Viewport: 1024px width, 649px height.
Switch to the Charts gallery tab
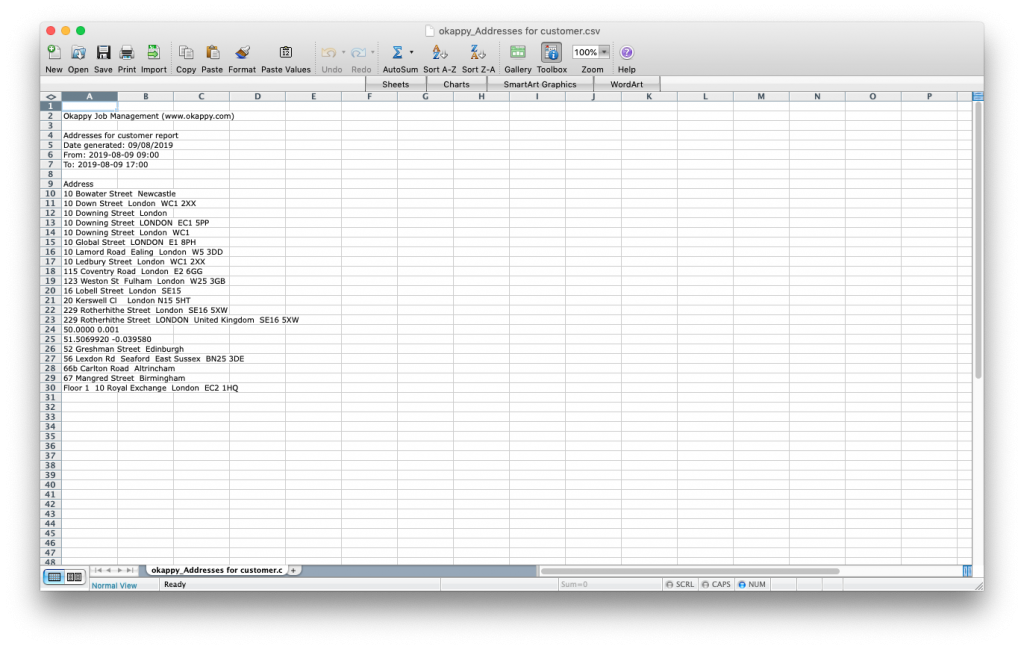pos(456,84)
